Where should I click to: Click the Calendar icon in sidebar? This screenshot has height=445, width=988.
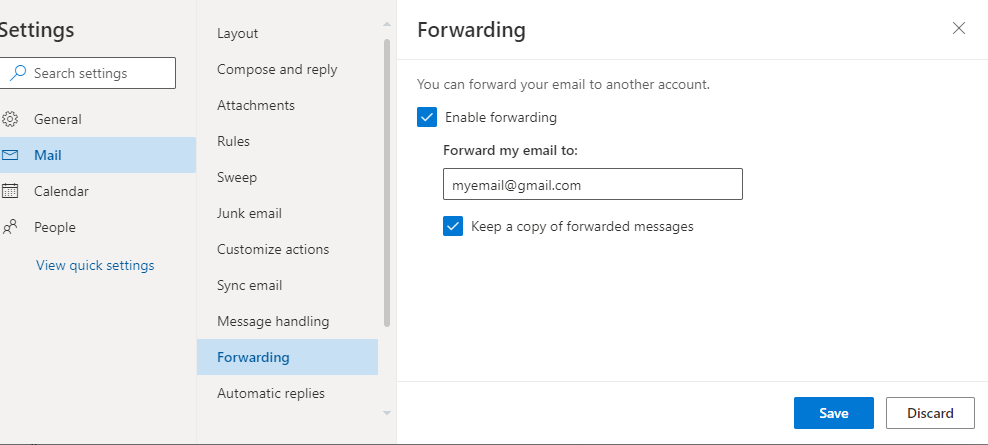(10, 191)
